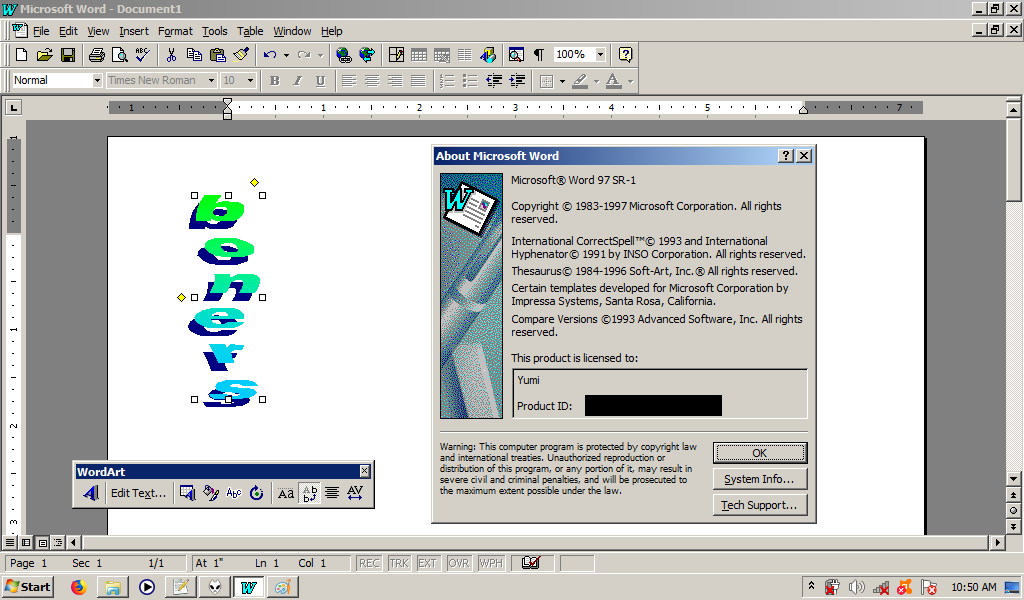Toggle WordArt Same Letter Heights
This screenshot has height=600, width=1024.
pos(286,493)
